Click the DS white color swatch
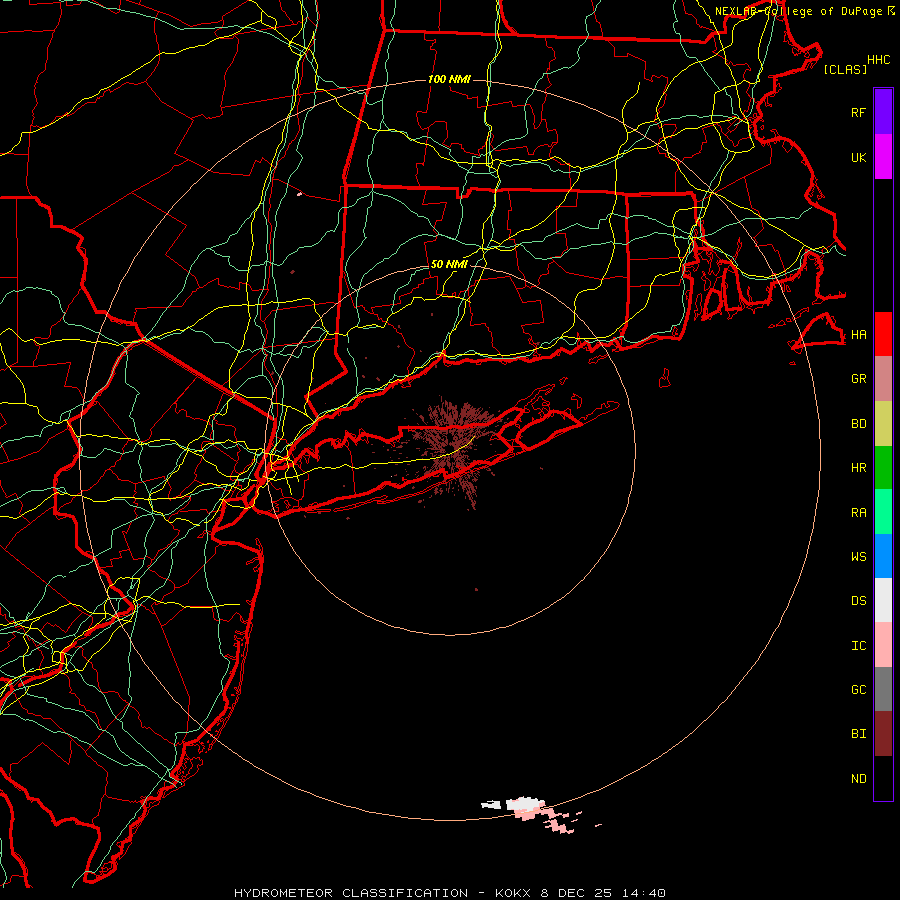Viewport: 900px width, 900px height. click(x=883, y=600)
